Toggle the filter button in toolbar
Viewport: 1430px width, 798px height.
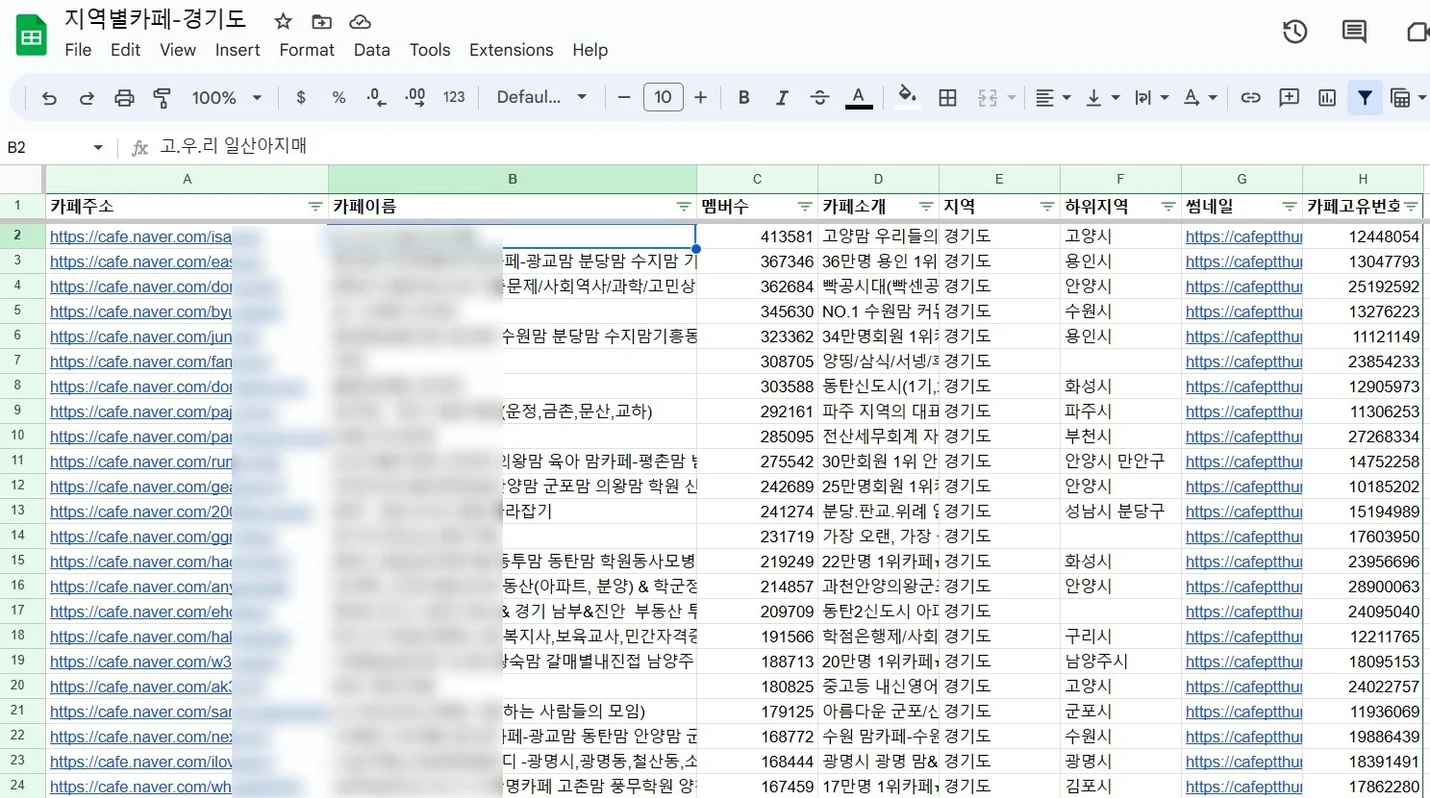pos(1365,98)
